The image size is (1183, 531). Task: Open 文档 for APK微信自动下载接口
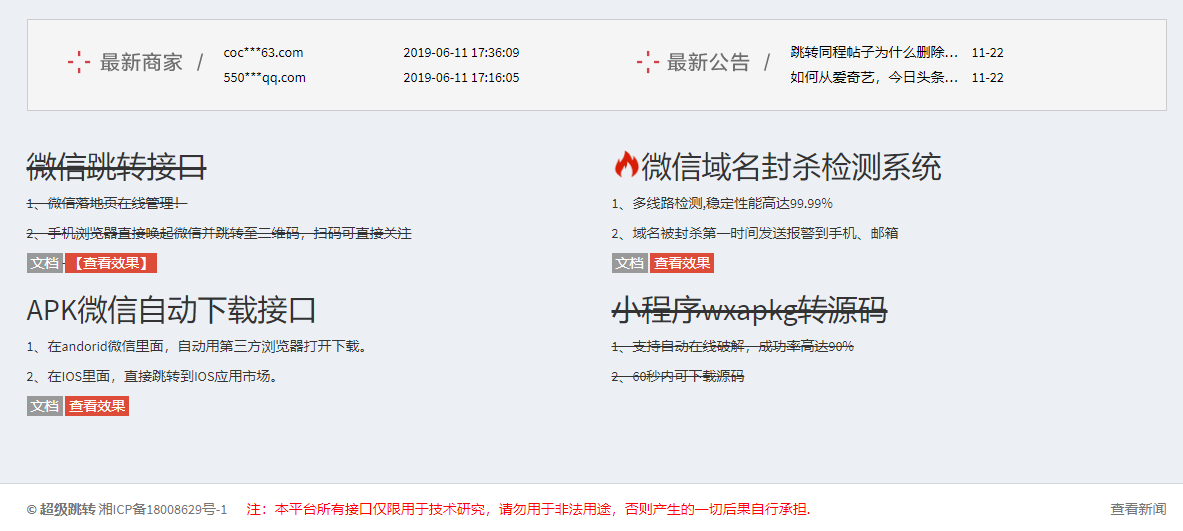44,406
